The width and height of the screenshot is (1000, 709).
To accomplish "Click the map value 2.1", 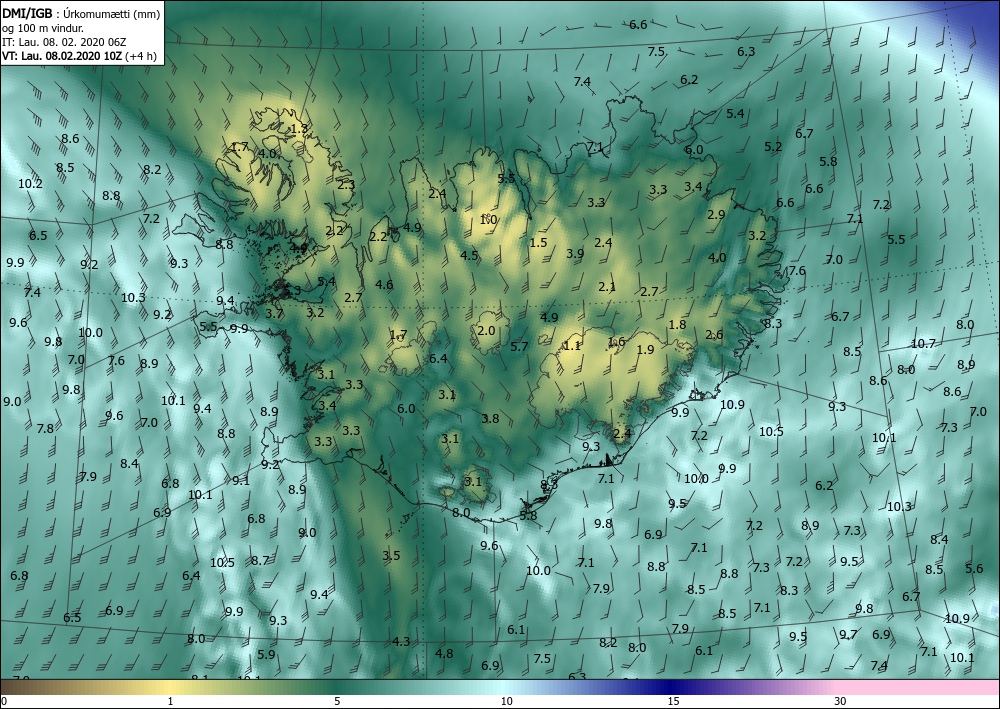I will point(607,286).
